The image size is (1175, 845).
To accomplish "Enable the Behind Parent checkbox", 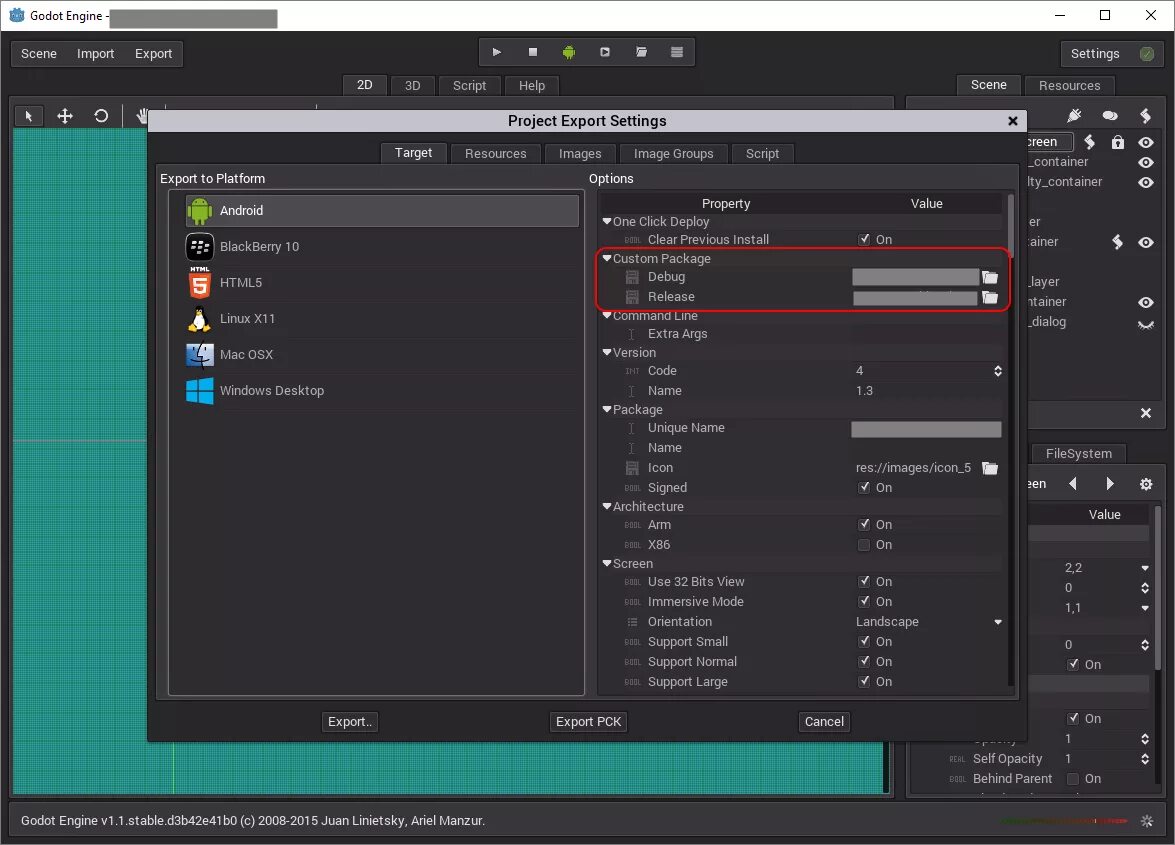I will [1073, 779].
